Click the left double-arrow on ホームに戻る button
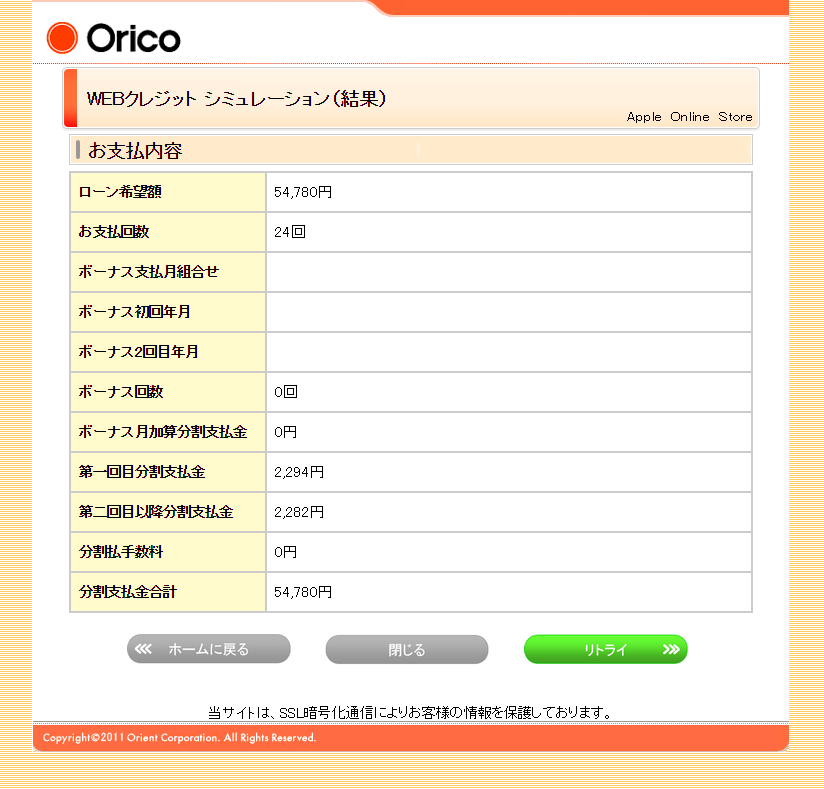The width and height of the screenshot is (824, 789). pos(143,649)
